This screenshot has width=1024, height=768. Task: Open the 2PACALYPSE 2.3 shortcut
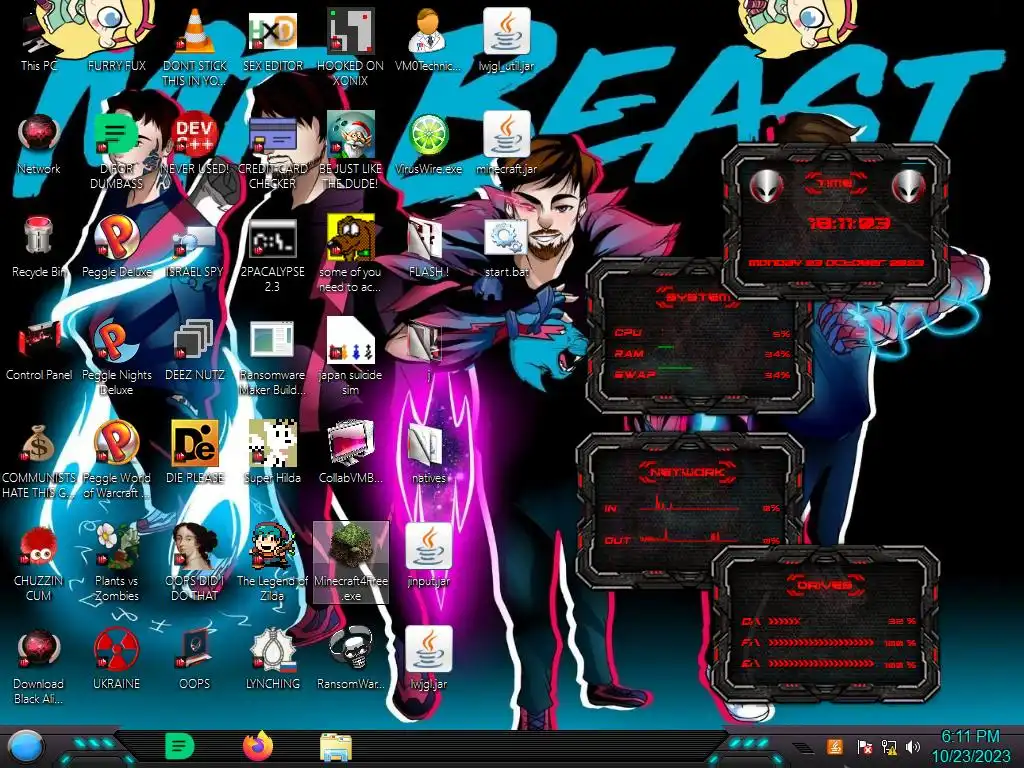click(272, 253)
